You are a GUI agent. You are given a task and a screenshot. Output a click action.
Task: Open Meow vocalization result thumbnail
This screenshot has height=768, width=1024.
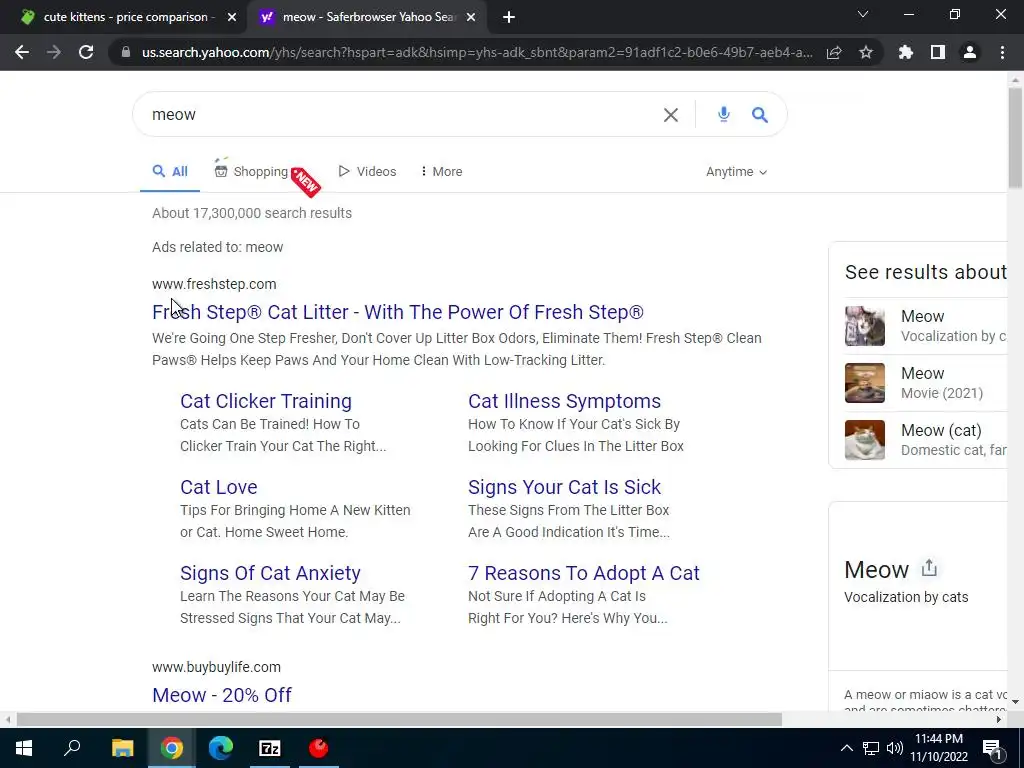pyautogui.click(x=865, y=326)
